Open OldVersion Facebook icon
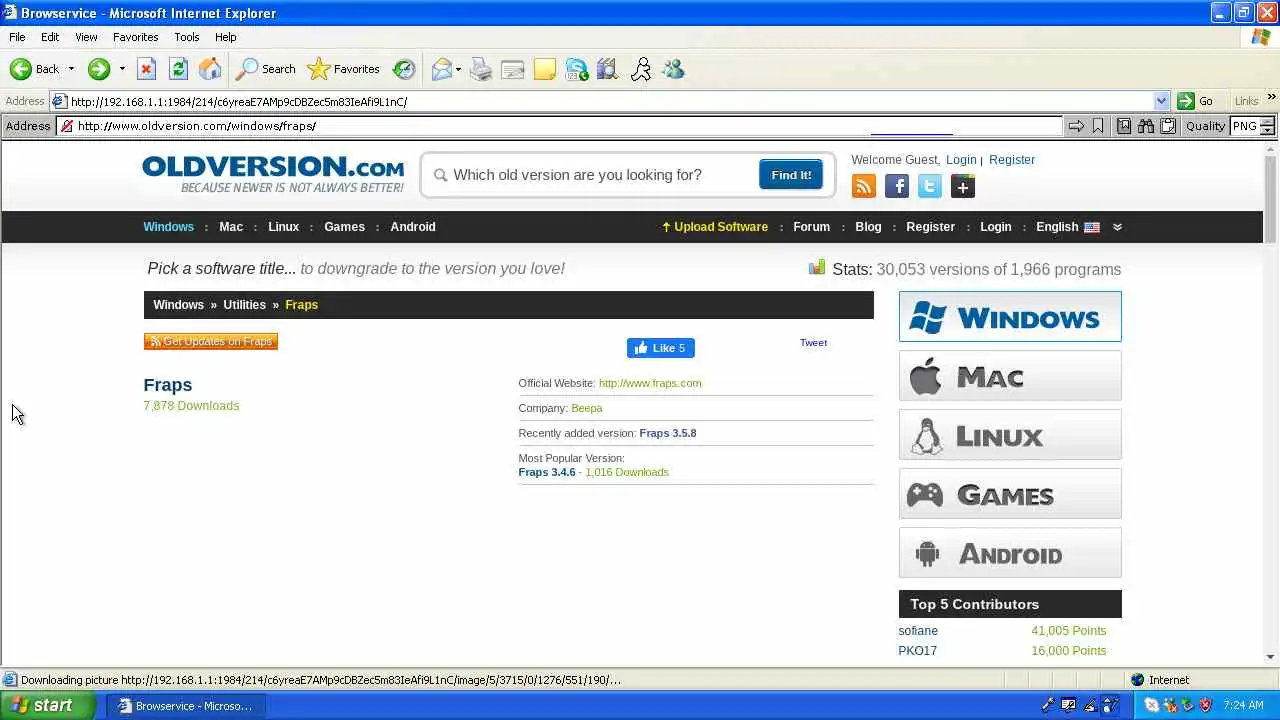 [897, 186]
